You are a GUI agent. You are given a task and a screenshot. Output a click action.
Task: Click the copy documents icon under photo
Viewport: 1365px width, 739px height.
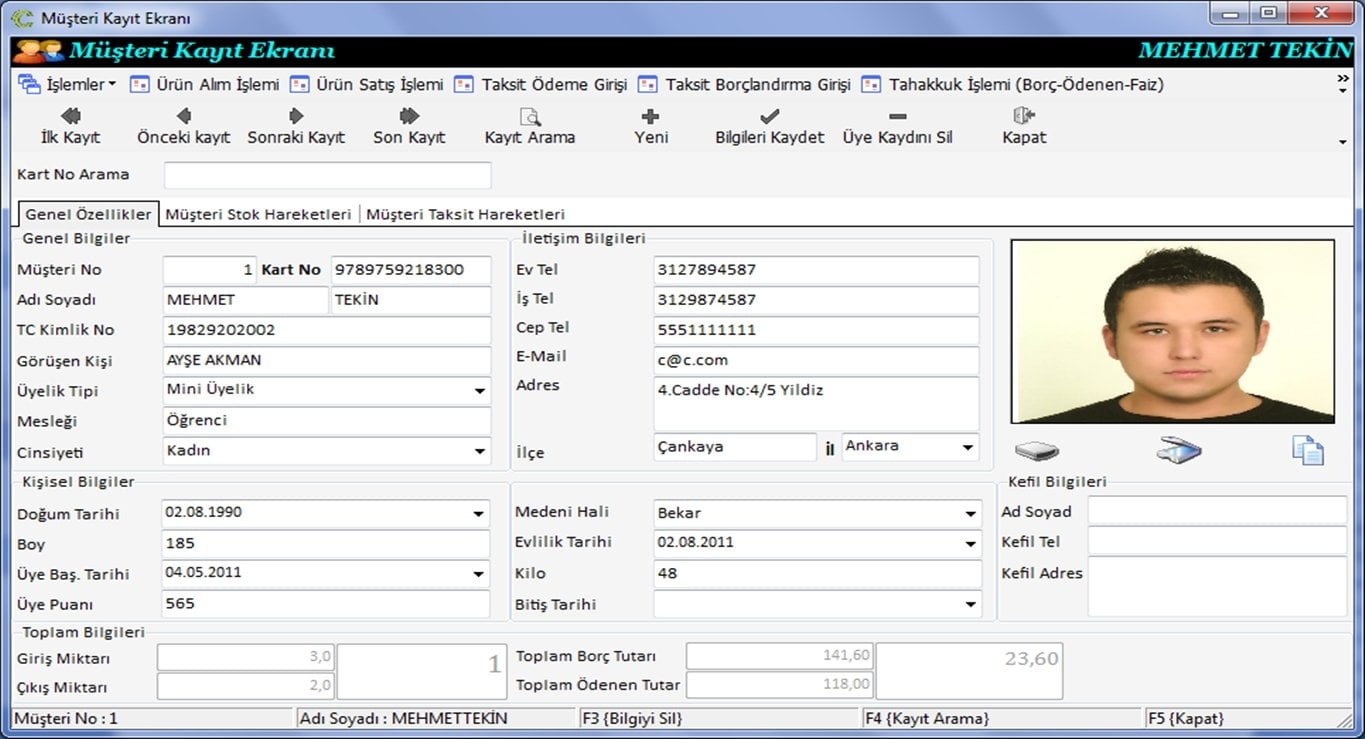point(1307,451)
